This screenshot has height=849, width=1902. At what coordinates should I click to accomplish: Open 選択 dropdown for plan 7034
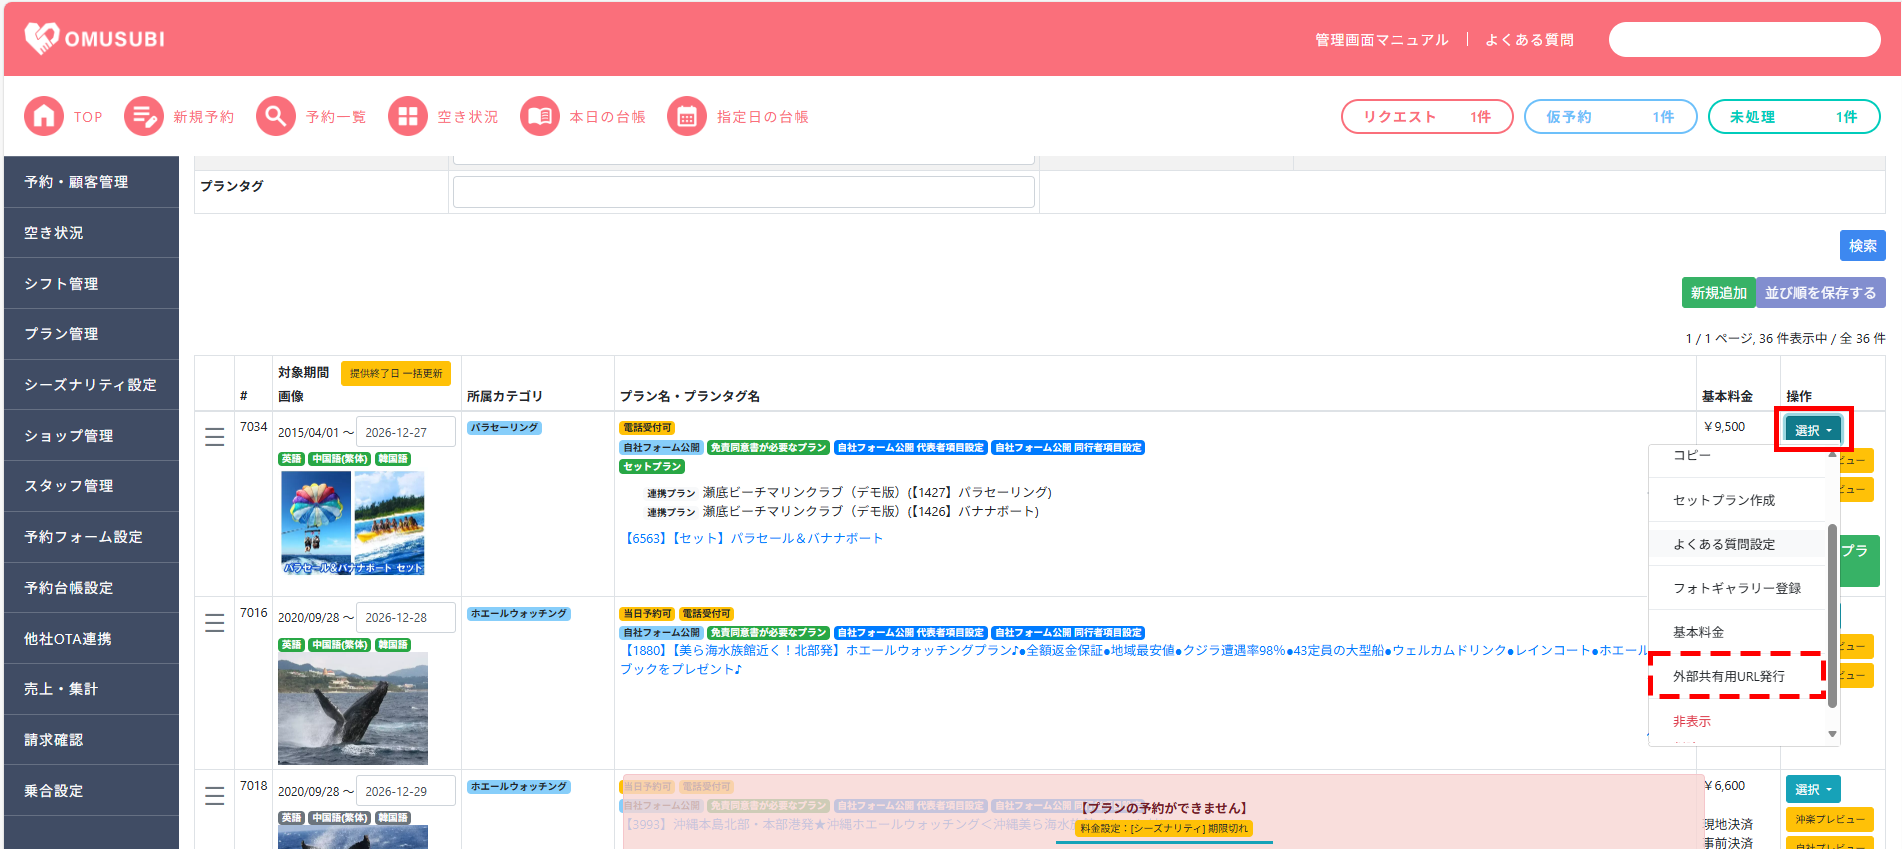[1812, 430]
